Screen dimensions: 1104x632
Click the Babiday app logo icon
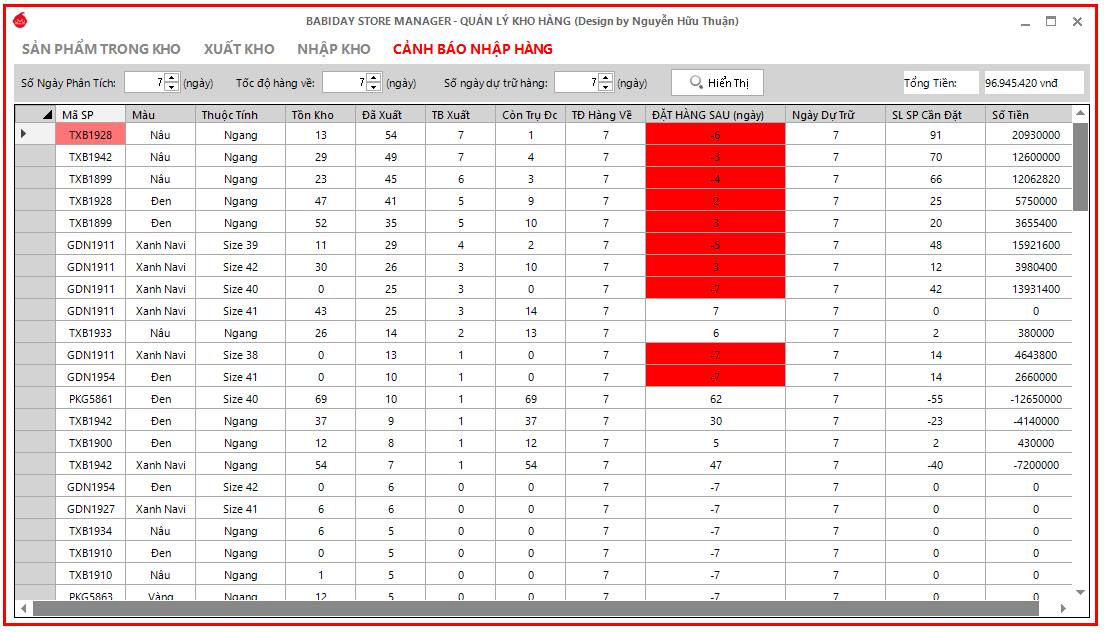(20, 20)
